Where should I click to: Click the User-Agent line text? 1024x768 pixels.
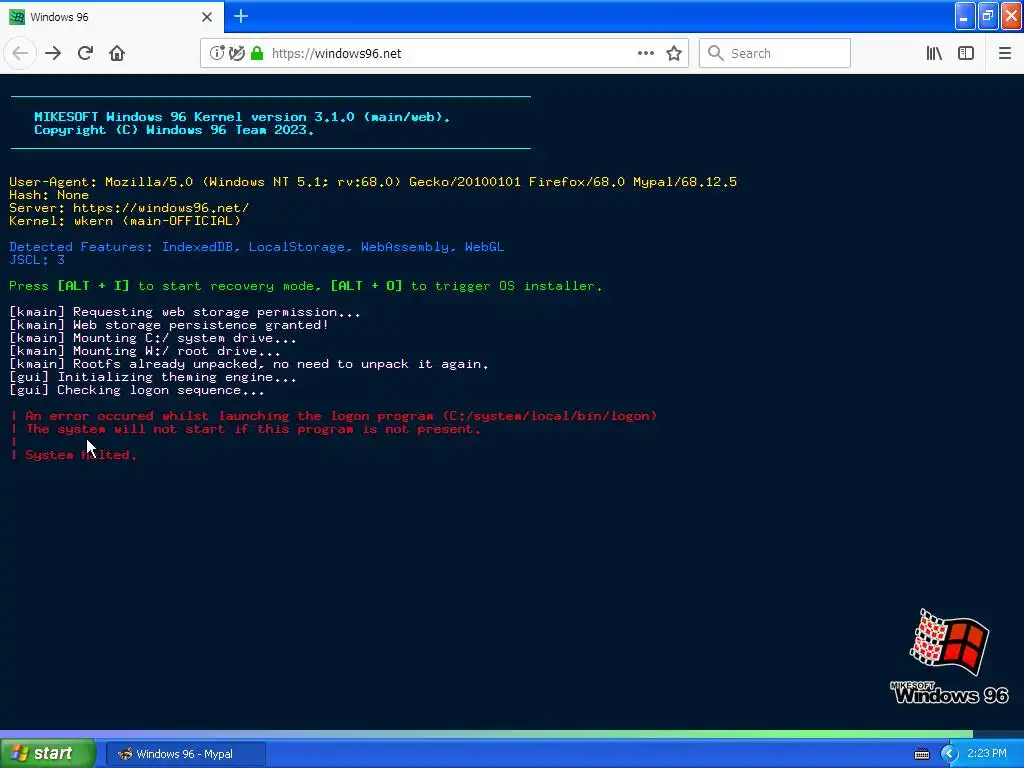click(373, 182)
